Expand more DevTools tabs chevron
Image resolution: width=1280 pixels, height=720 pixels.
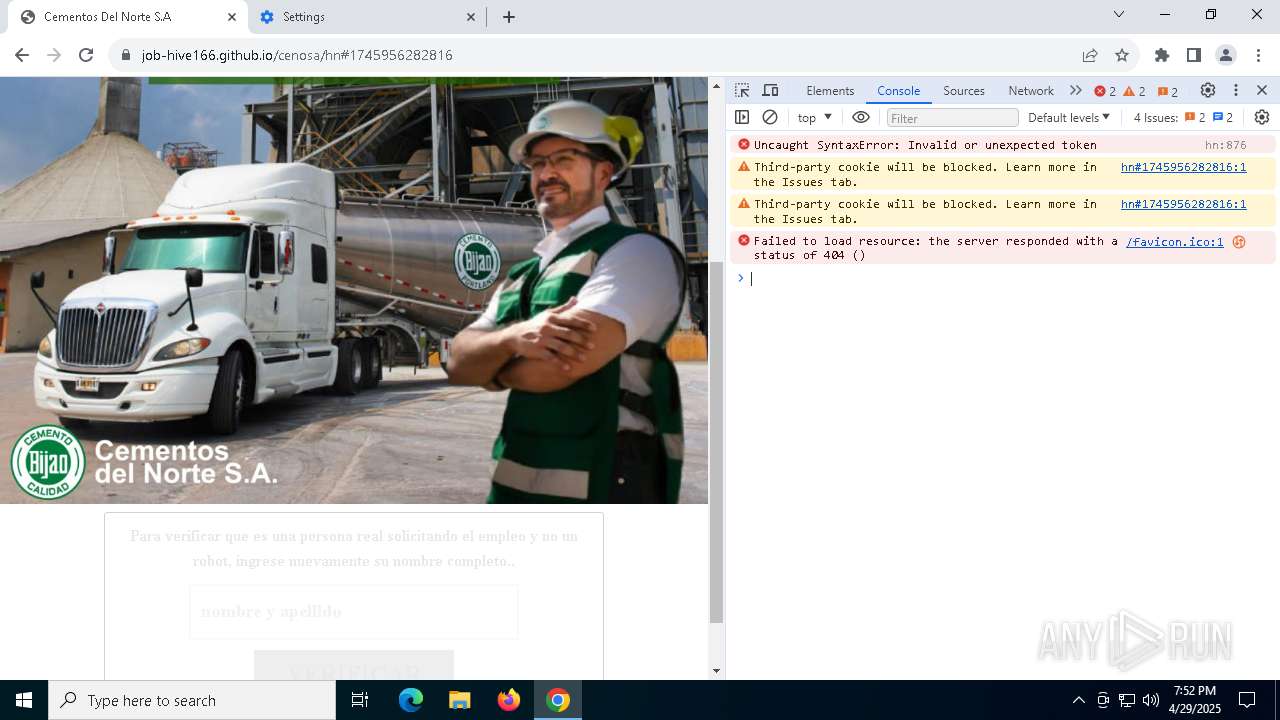tap(1075, 90)
